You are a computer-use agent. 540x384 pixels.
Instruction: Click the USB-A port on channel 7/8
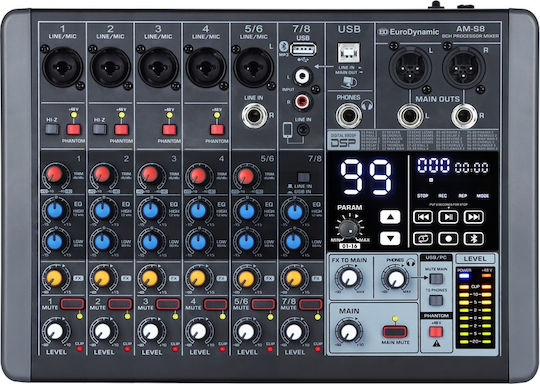[303, 49]
